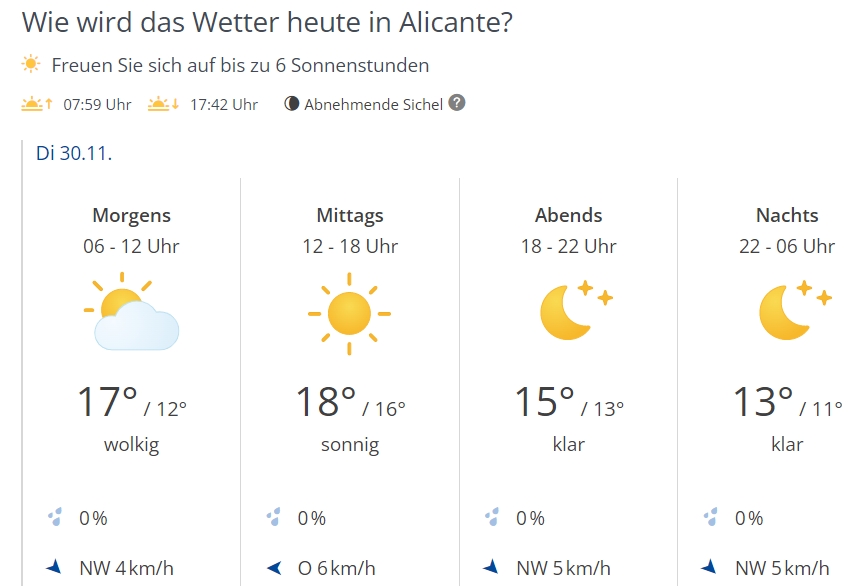The width and height of the screenshot is (856, 586).
Task: Click the clear moon icon for Nachts
Action: (793, 310)
